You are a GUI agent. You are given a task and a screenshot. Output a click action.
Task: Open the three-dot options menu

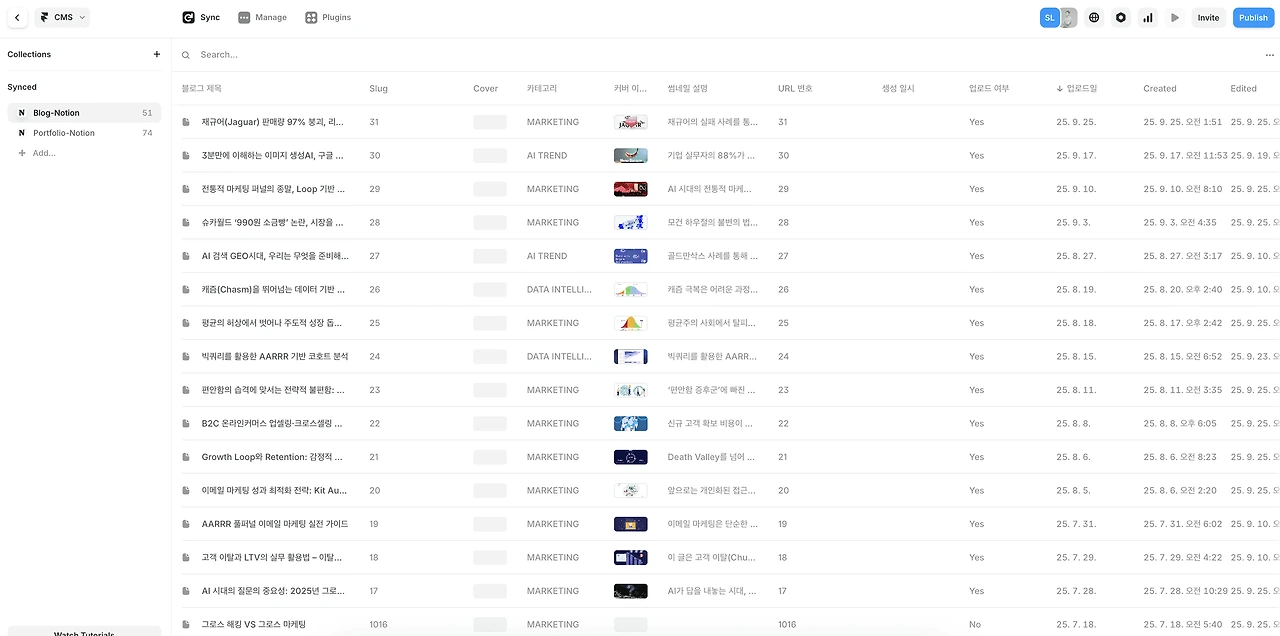coord(1270,54)
